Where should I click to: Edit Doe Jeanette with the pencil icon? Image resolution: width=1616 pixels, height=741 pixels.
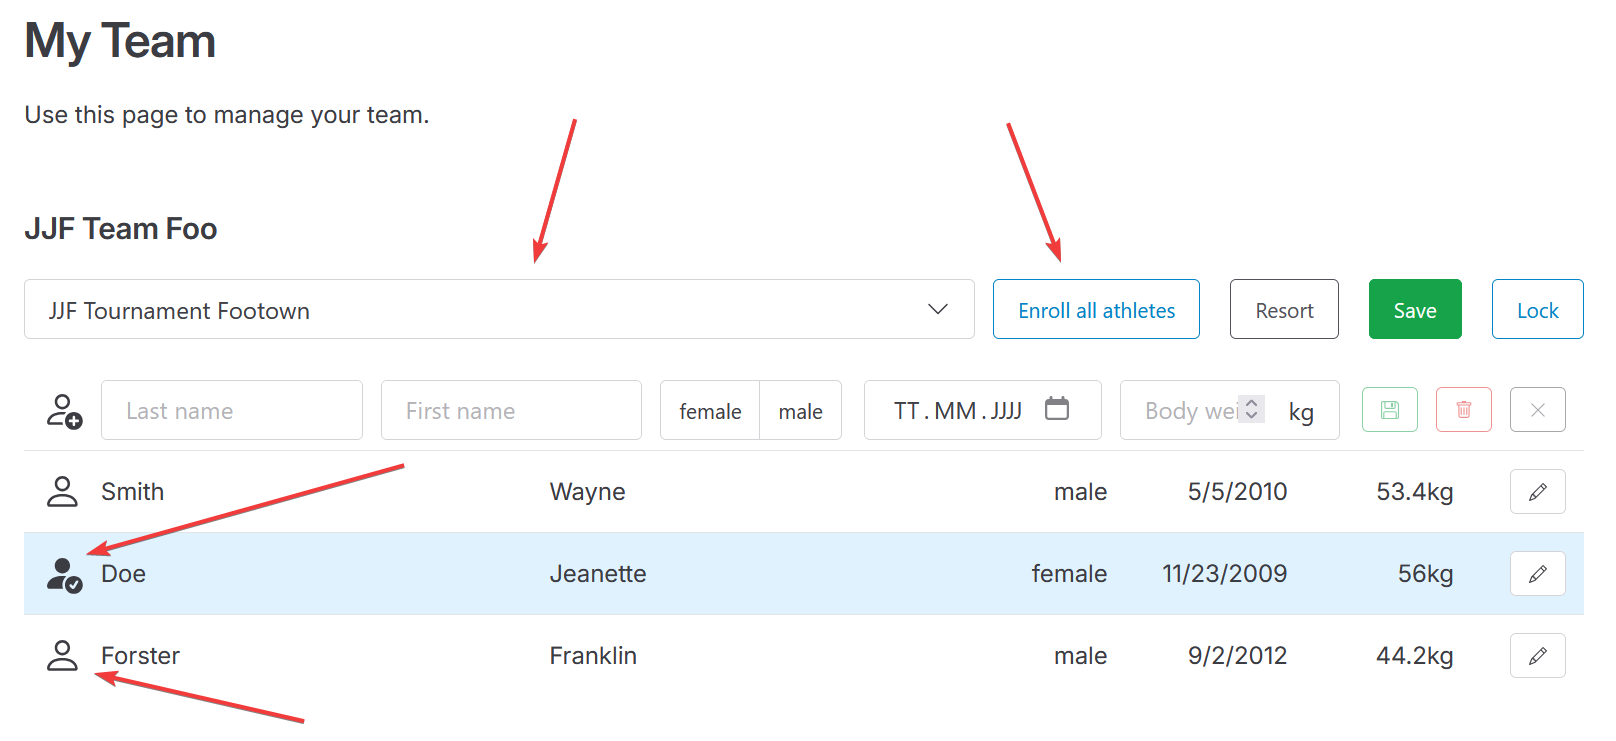tap(1537, 574)
